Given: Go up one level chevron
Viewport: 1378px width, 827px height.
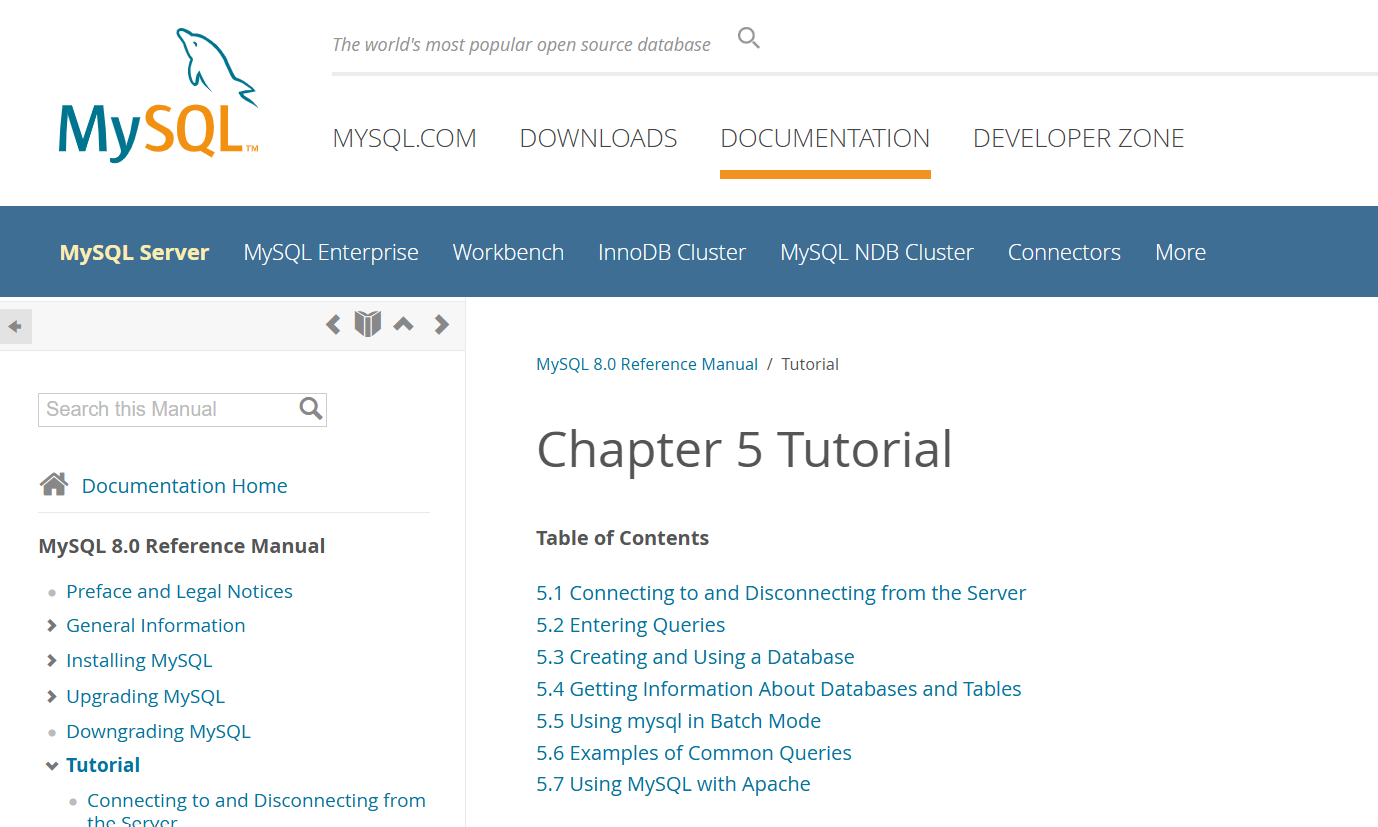Looking at the screenshot, I should (x=403, y=324).
